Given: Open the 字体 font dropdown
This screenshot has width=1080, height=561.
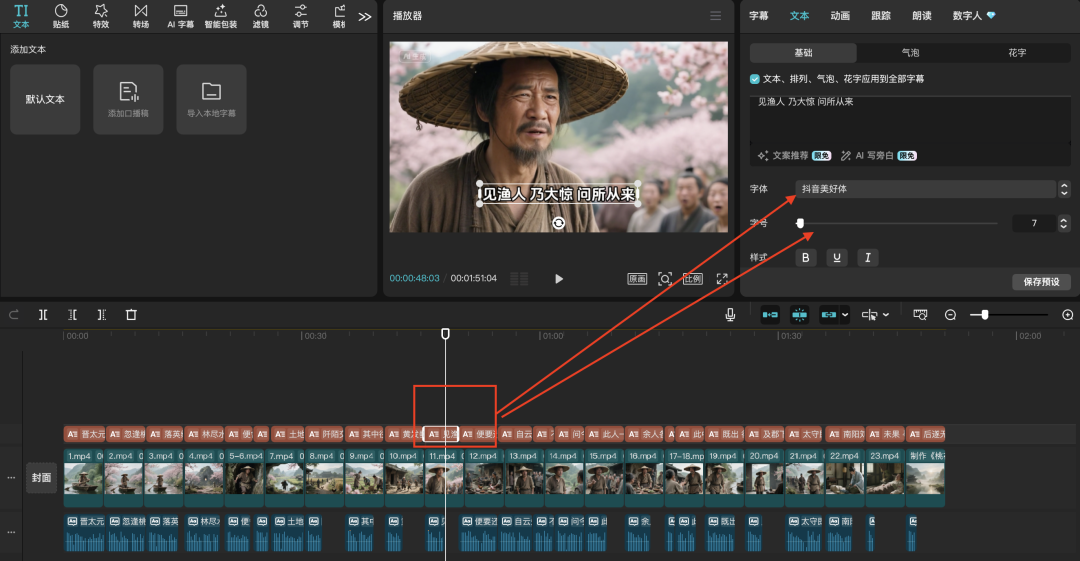Looking at the screenshot, I should [x=925, y=189].
